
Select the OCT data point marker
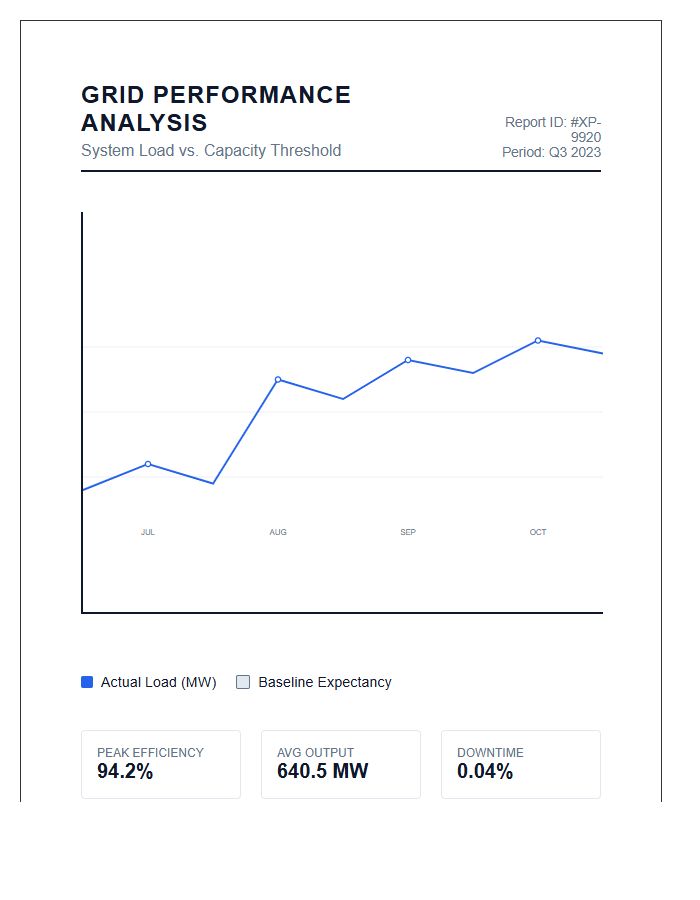pos(538,340)
